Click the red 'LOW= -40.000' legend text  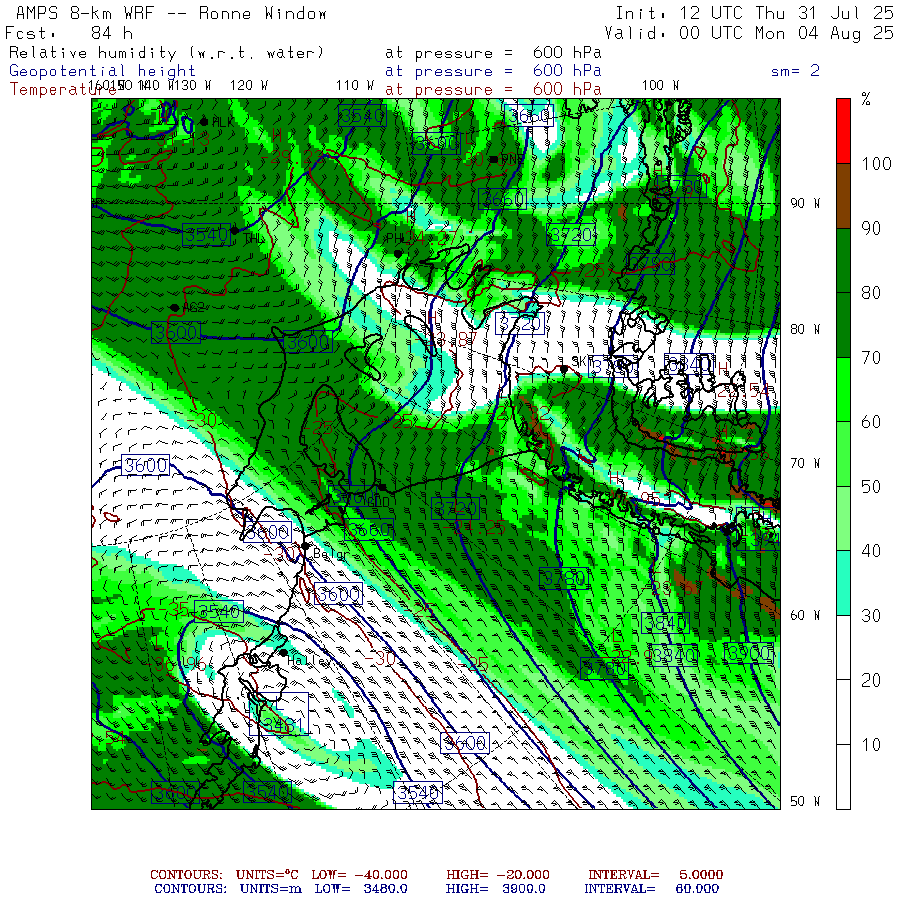point(359,875)
